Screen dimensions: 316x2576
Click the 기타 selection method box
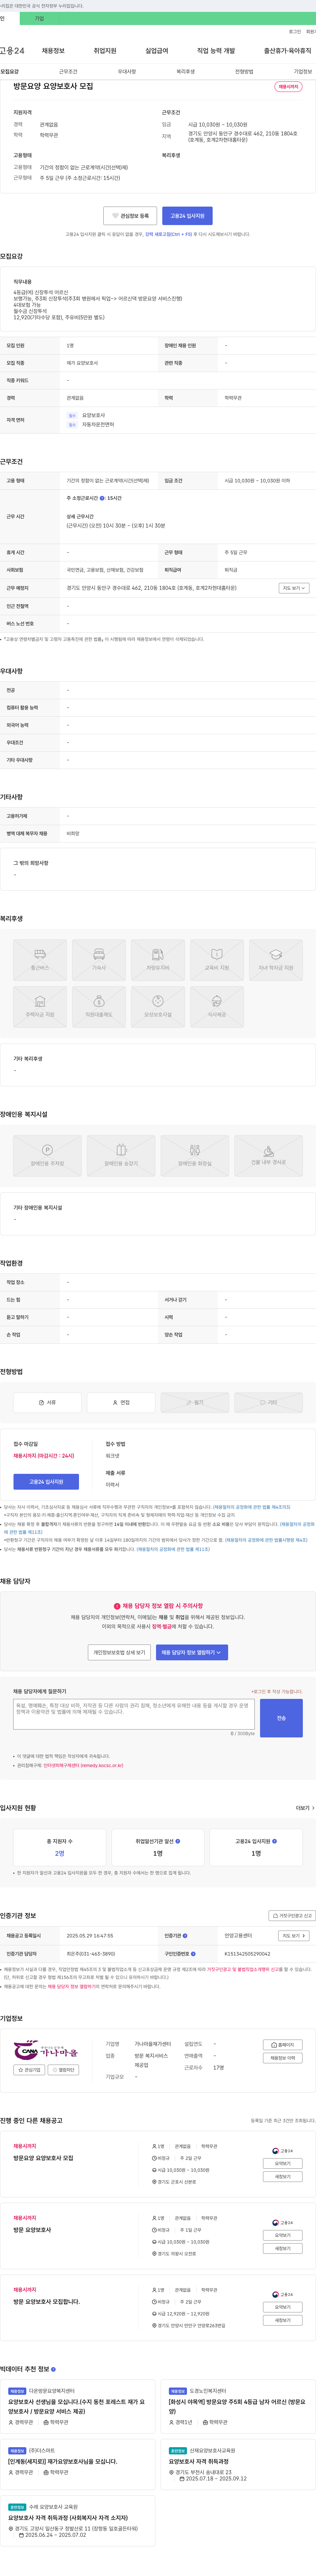268,1402
